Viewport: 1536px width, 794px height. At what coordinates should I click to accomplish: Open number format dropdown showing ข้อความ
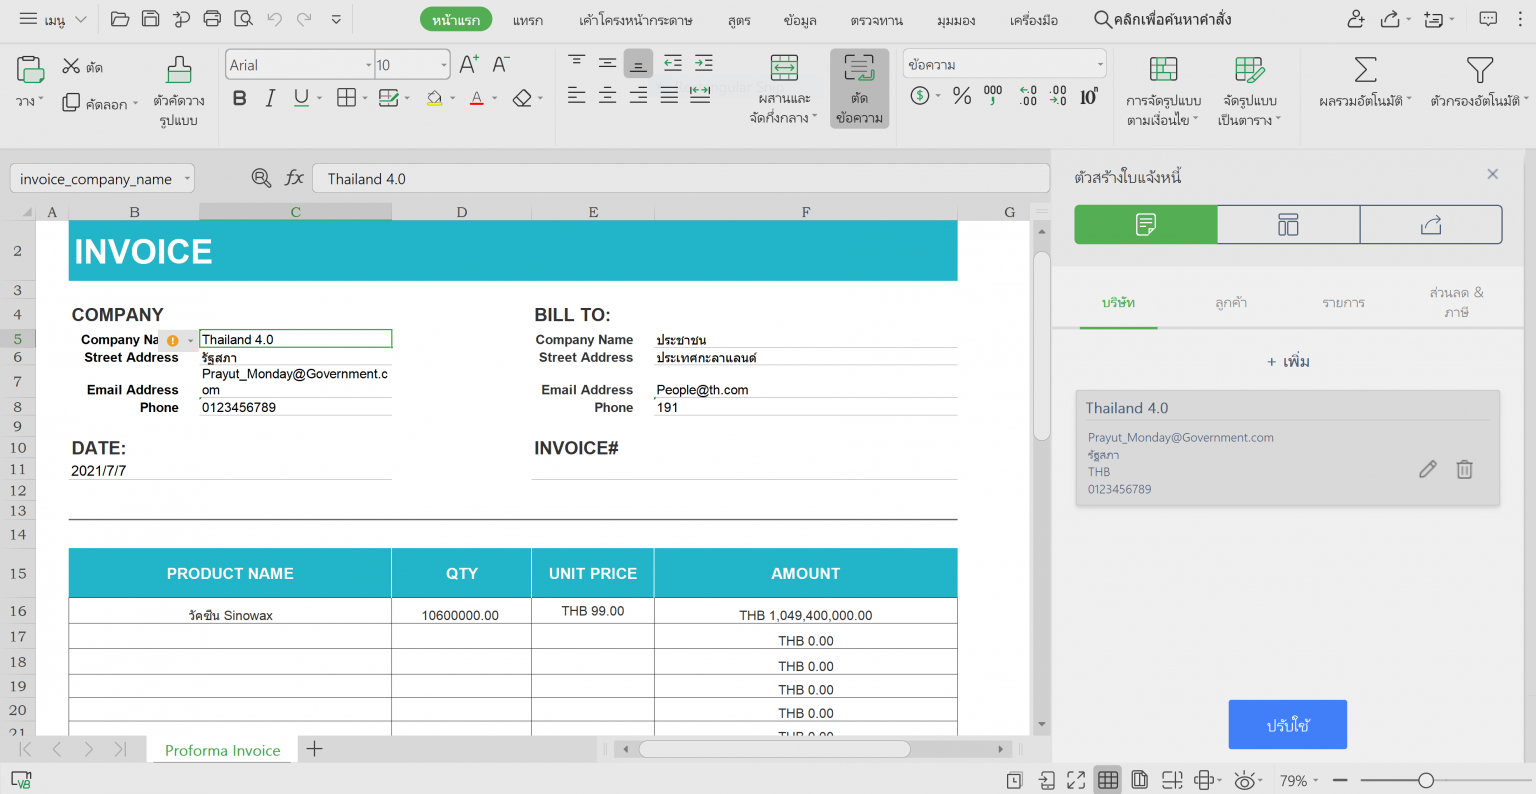(x=1100, y=65)
